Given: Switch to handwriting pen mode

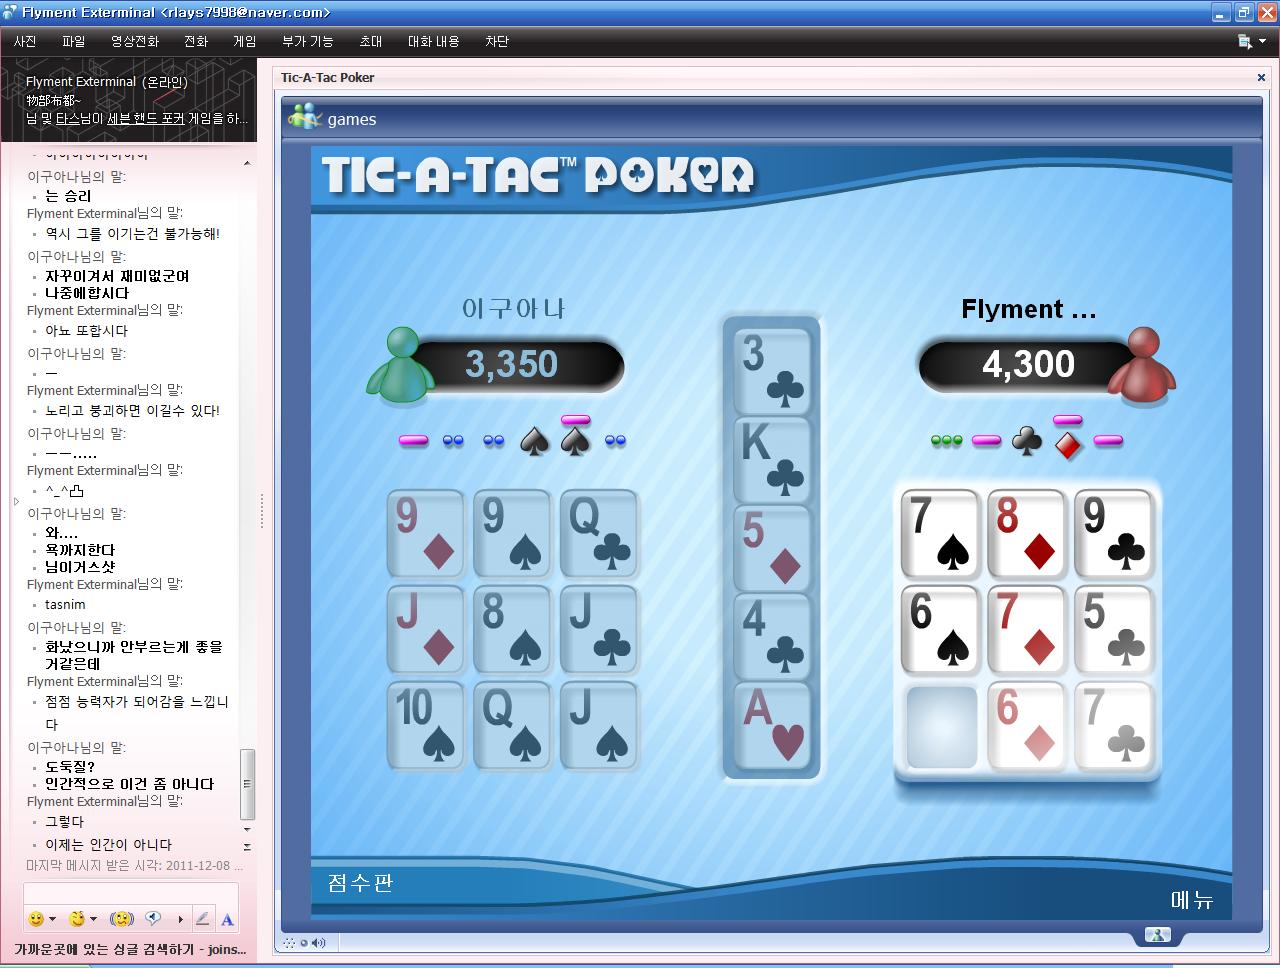Looking at the screenshot, I should [202, 919].
